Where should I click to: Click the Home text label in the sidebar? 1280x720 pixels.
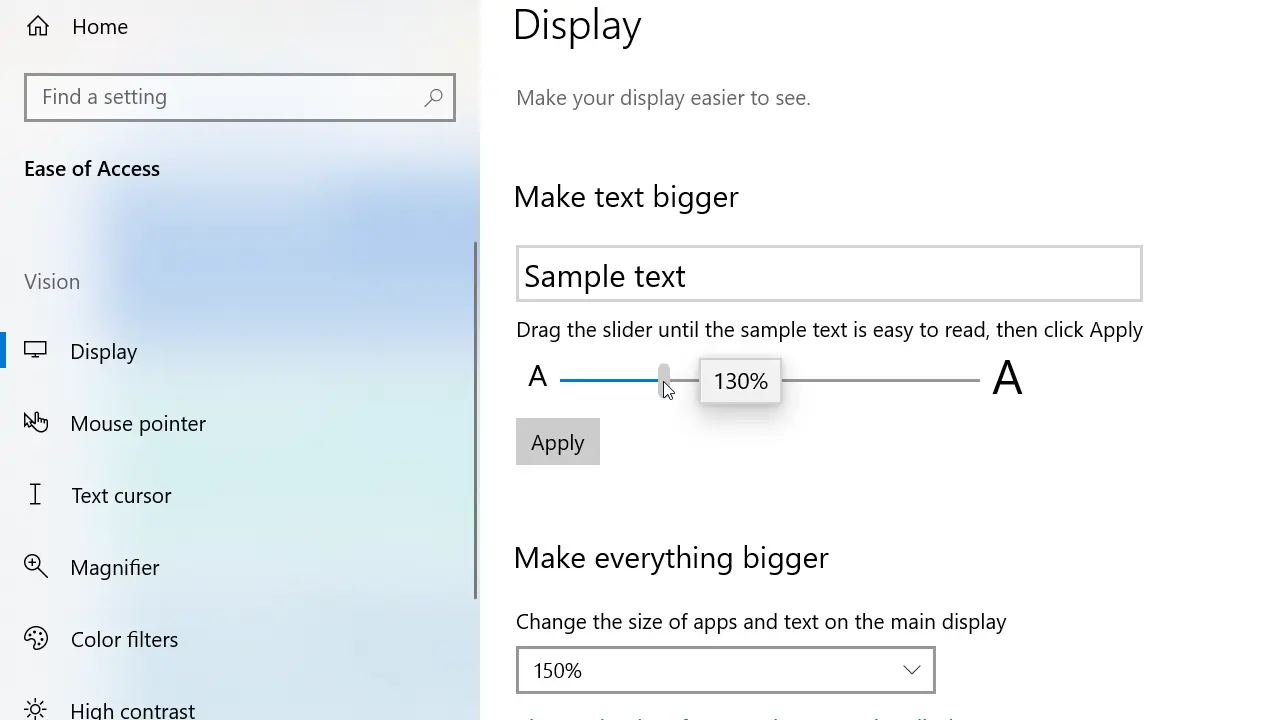tap(100, 27)
